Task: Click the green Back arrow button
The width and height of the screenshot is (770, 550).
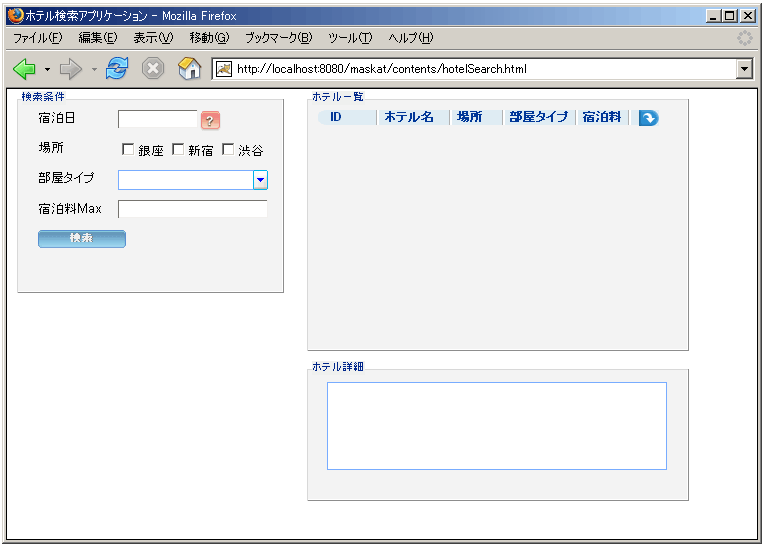Action: (25, 69)
